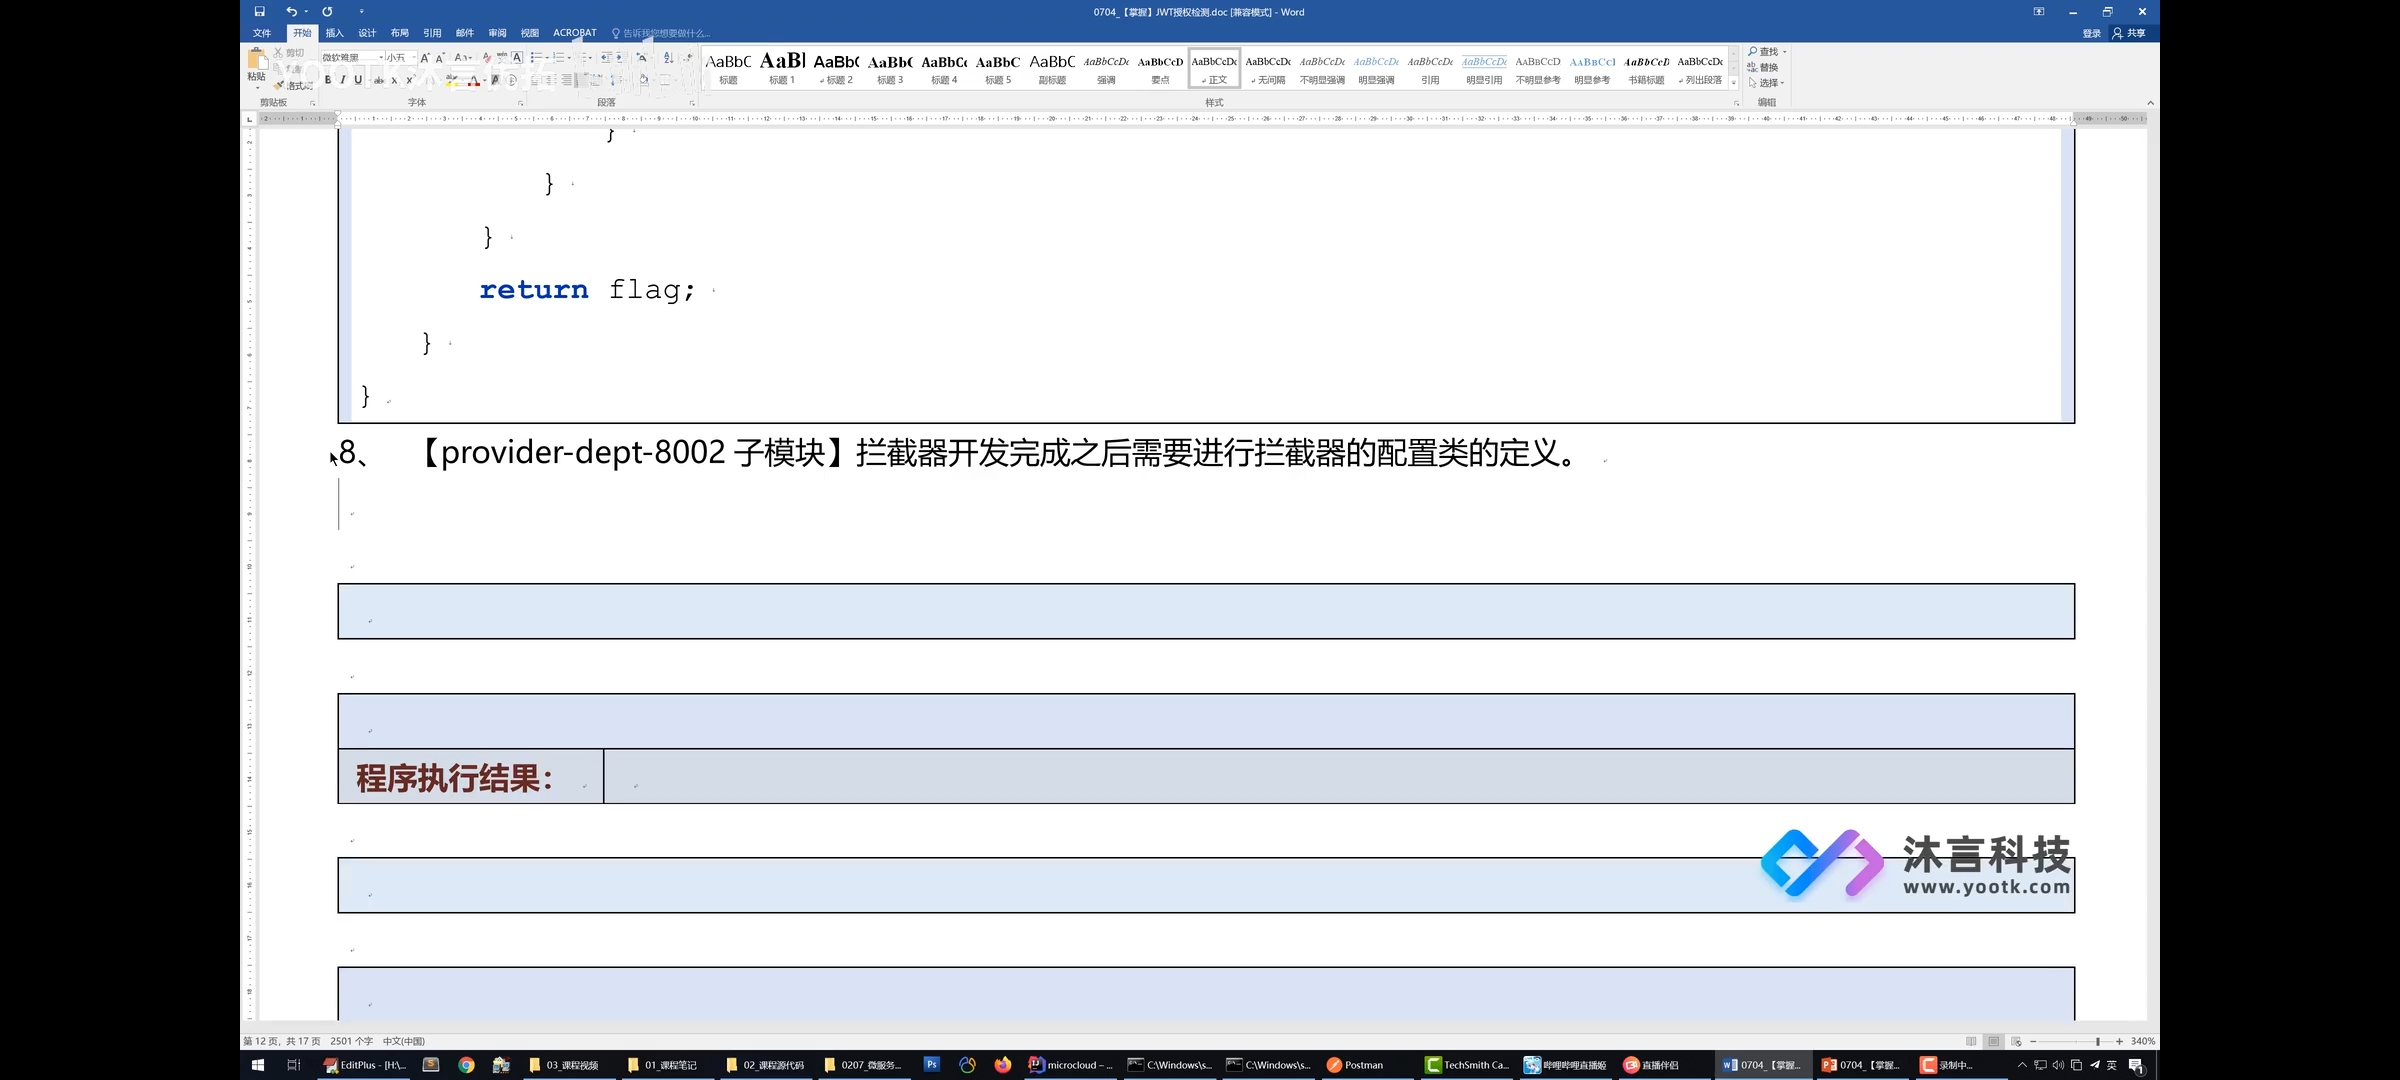
Task: Switch to the ACROBAT ribbon tab
Action: coord(575,33)
